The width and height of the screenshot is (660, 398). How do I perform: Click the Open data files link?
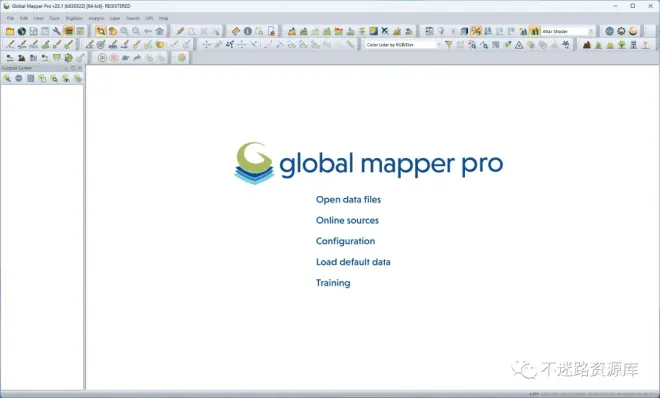pyautogui.click(x=348, y=199)
